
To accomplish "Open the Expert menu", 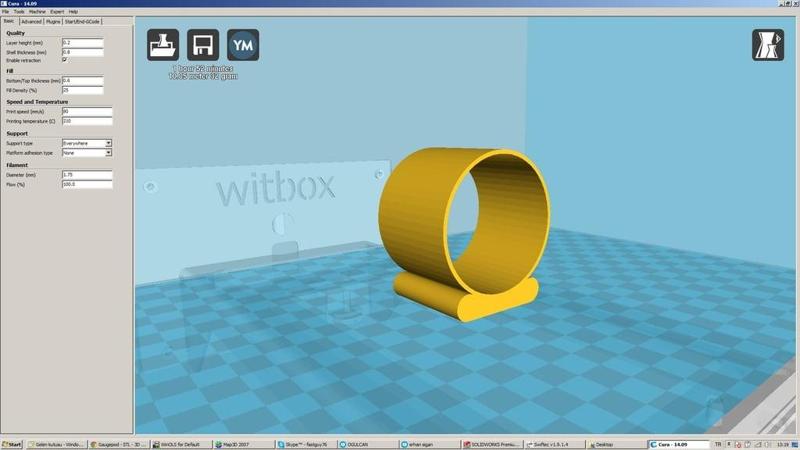I will pos(57,11).
